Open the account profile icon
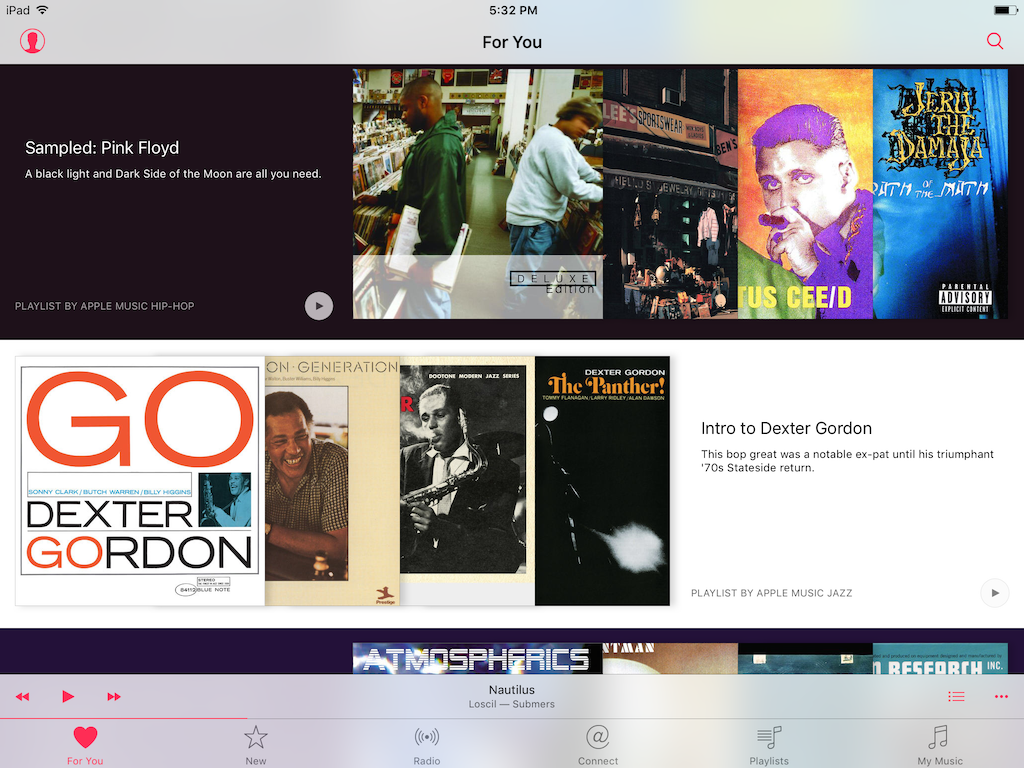Screen dimensions: 1024x768 click(32, 41)
